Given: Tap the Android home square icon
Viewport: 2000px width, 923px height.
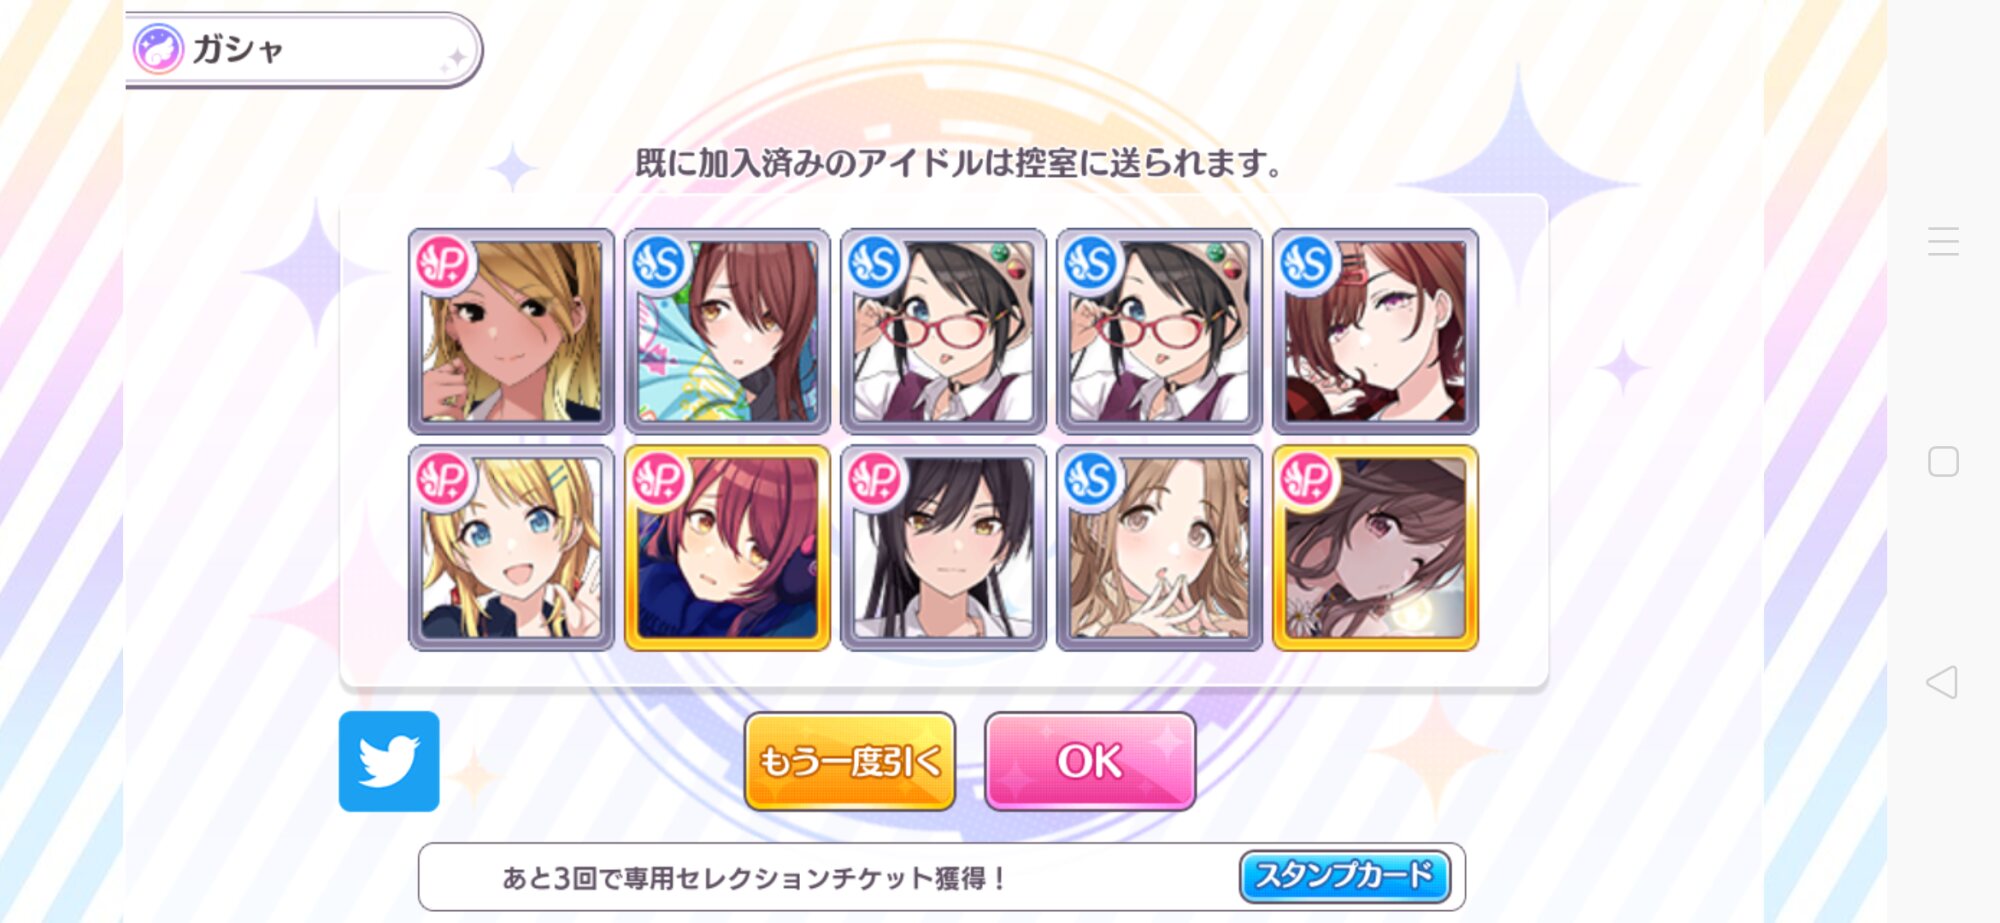Looking at the screenshot, I should (1943, 461).
